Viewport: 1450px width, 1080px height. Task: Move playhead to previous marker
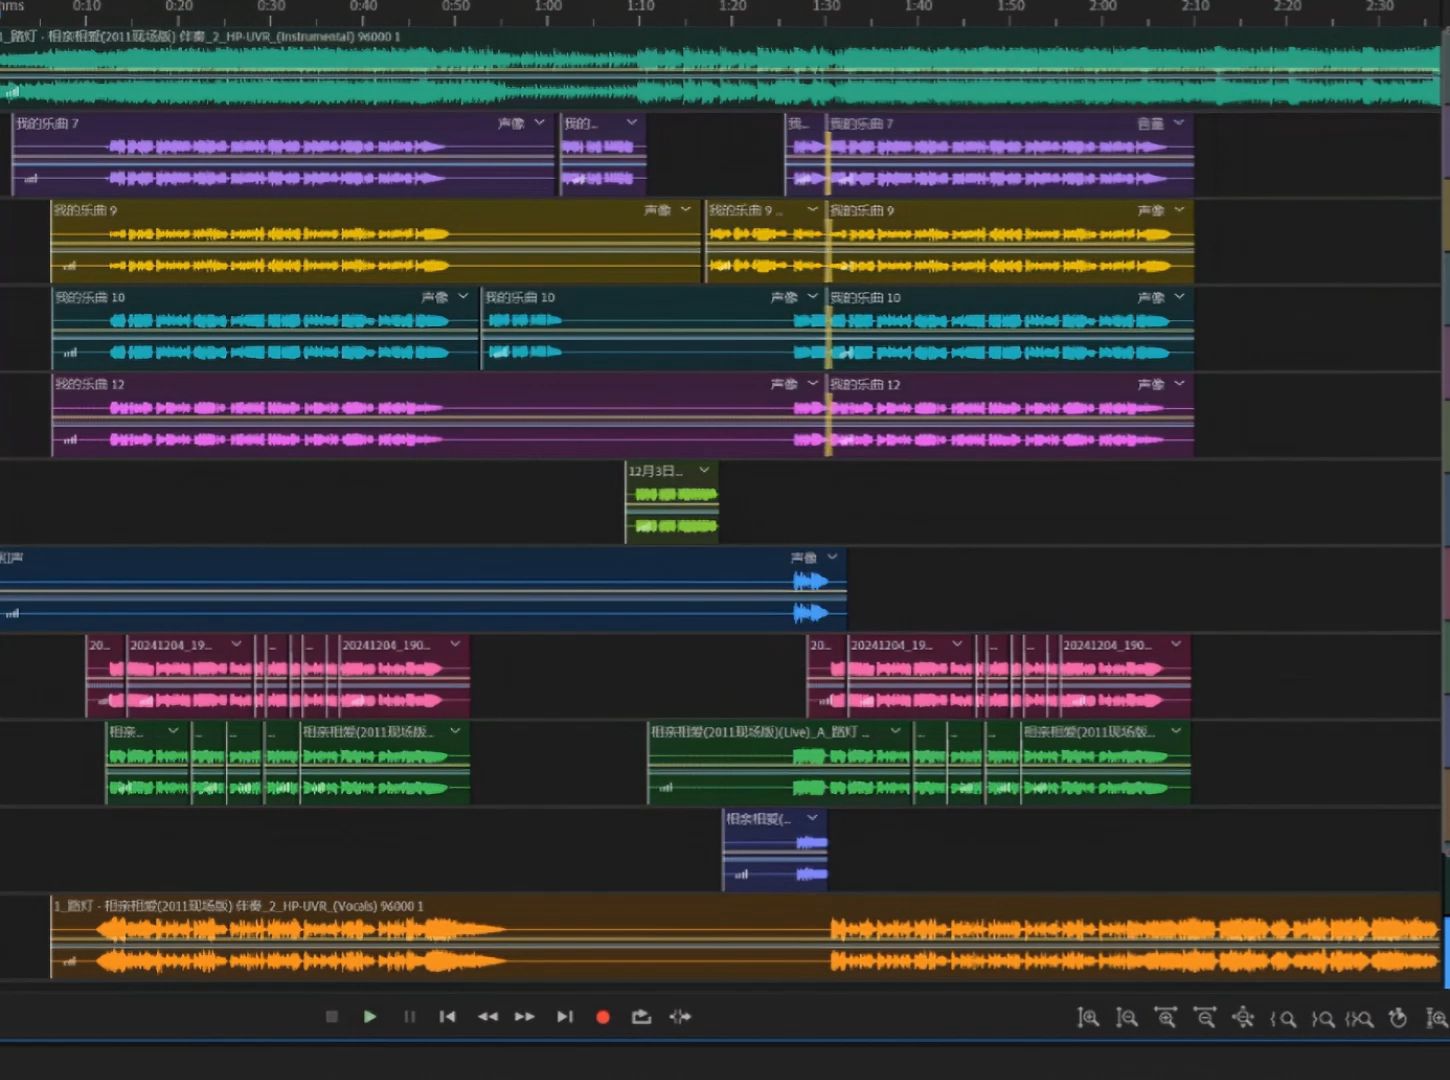[447, 1017]
